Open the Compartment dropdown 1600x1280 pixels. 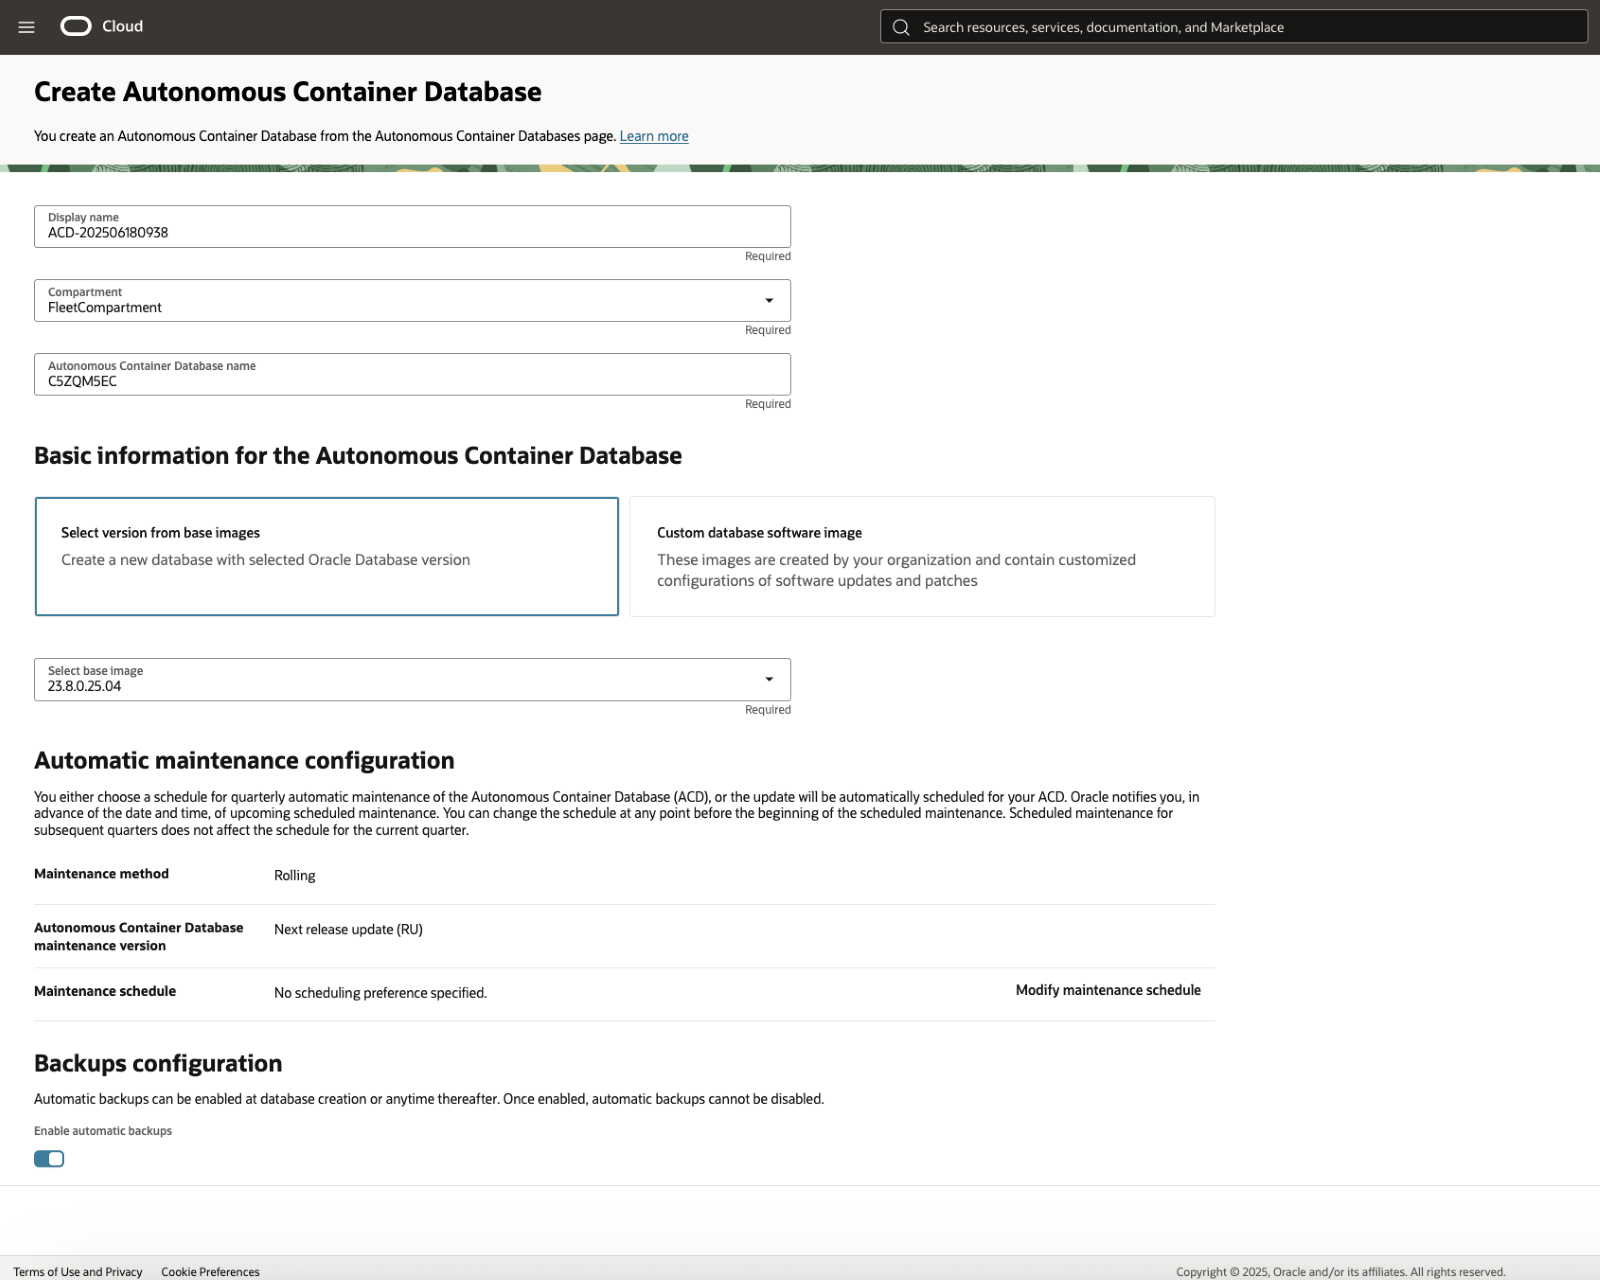coord(412,301)
